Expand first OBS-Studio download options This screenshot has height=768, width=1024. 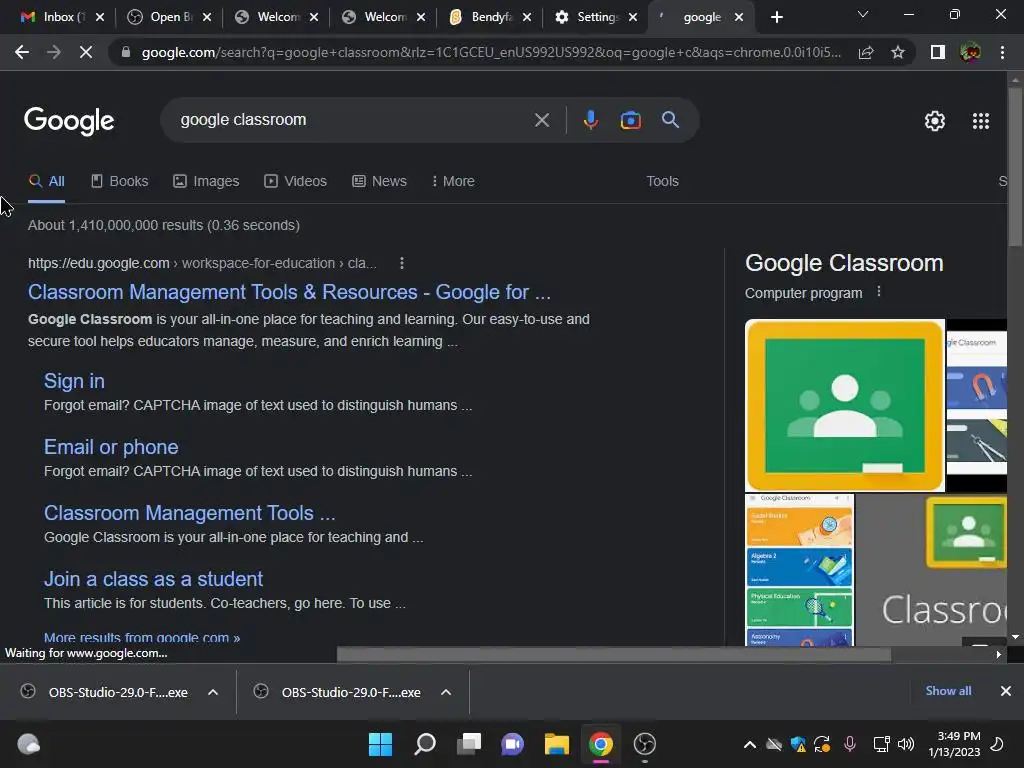(x=213, y=692)
